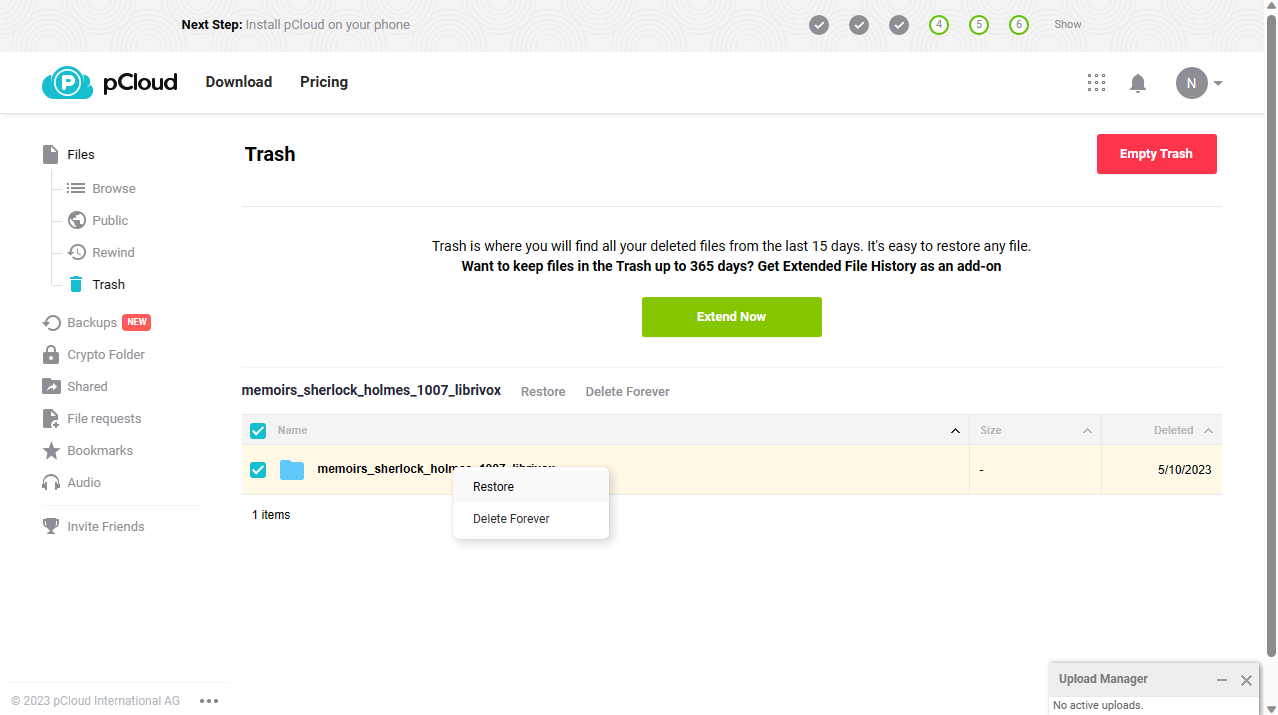Screen dimensions: 1278x715
Task: Open the File requests label
Action: point(104,418)
